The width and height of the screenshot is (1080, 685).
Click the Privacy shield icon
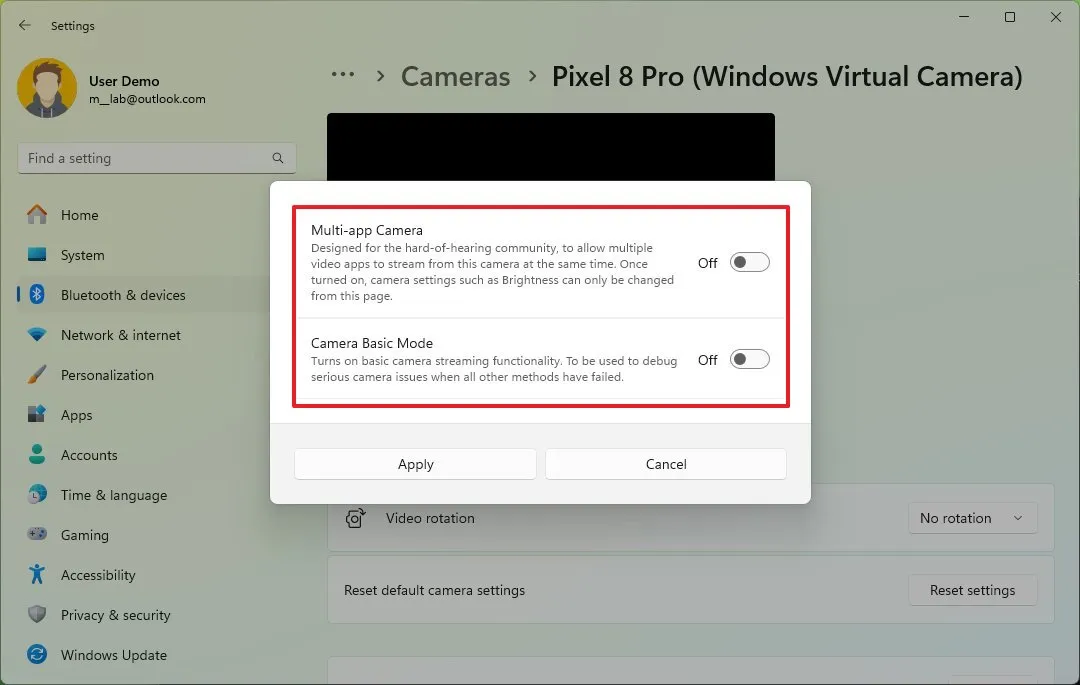[37, 614]
